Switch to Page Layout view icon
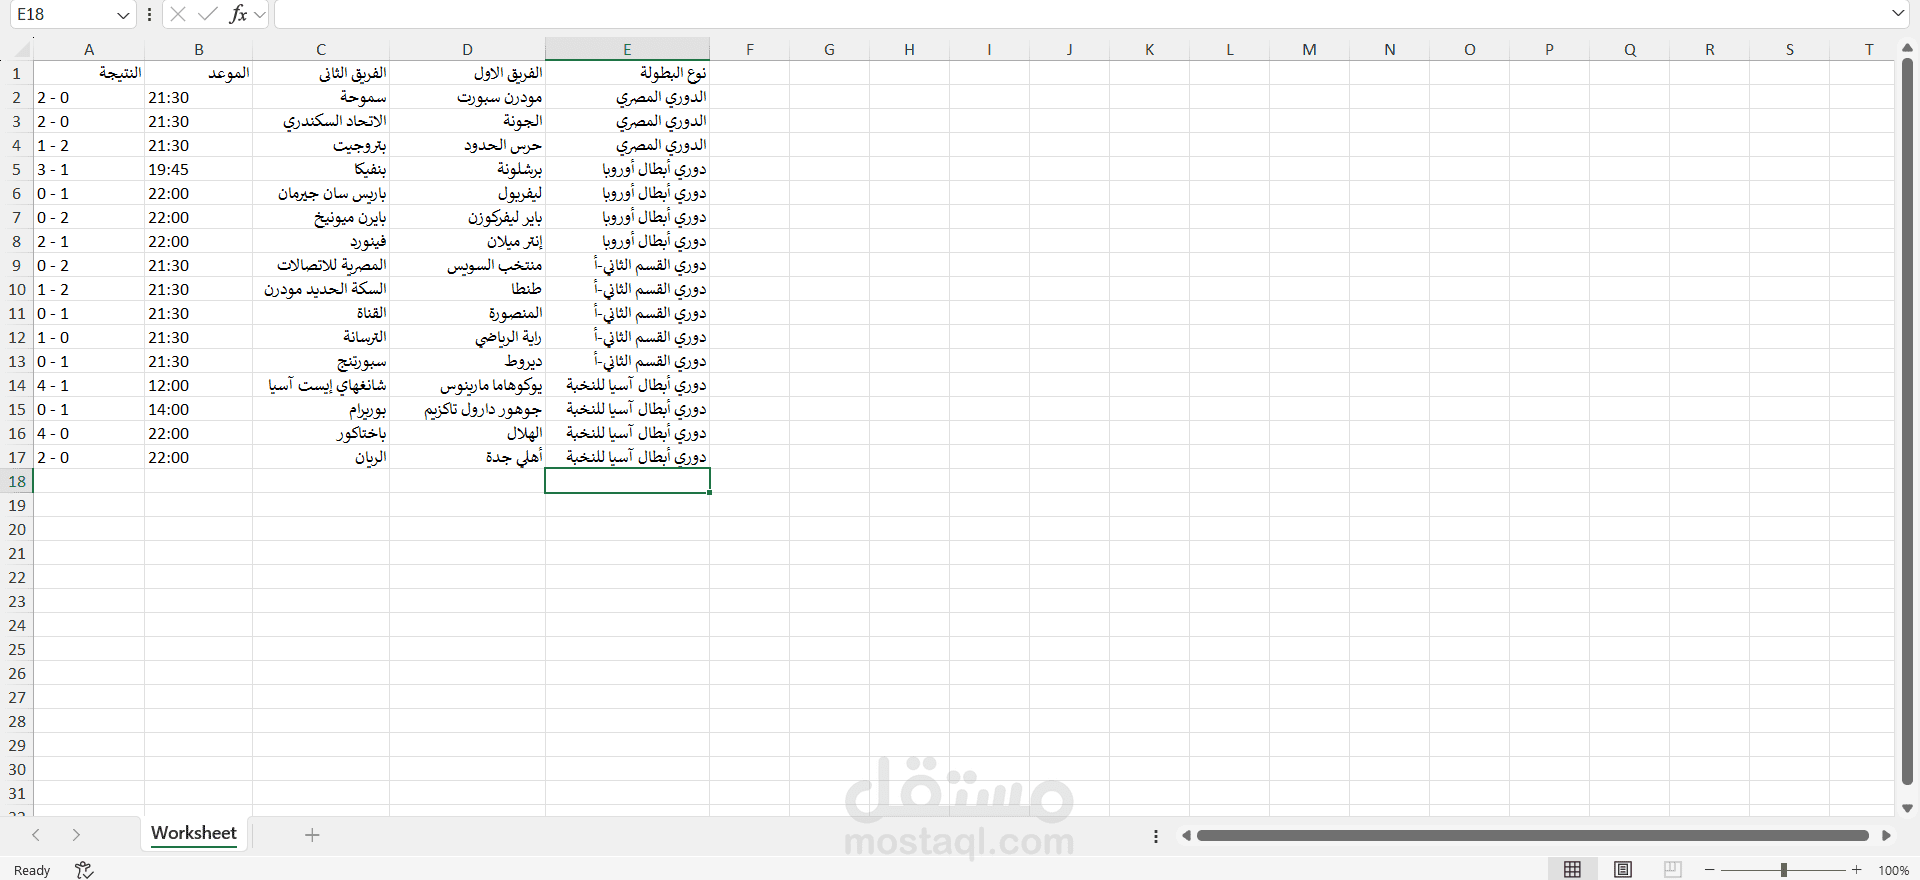Viewport: 1920px width, 880px height. 1623,870
